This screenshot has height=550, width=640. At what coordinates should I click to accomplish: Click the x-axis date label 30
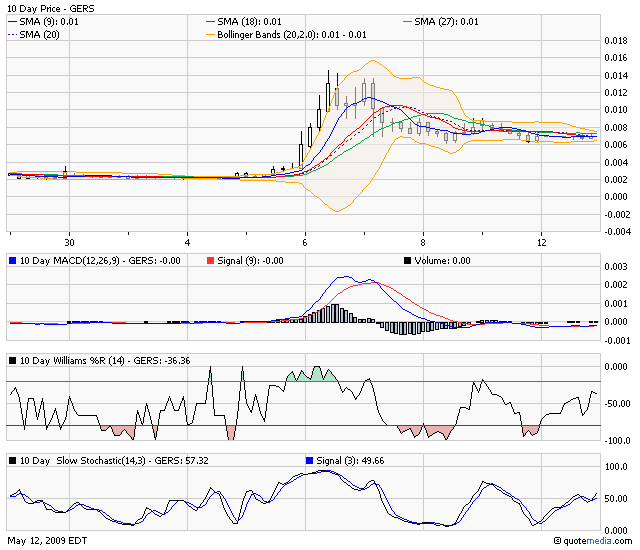click(69, 242)
